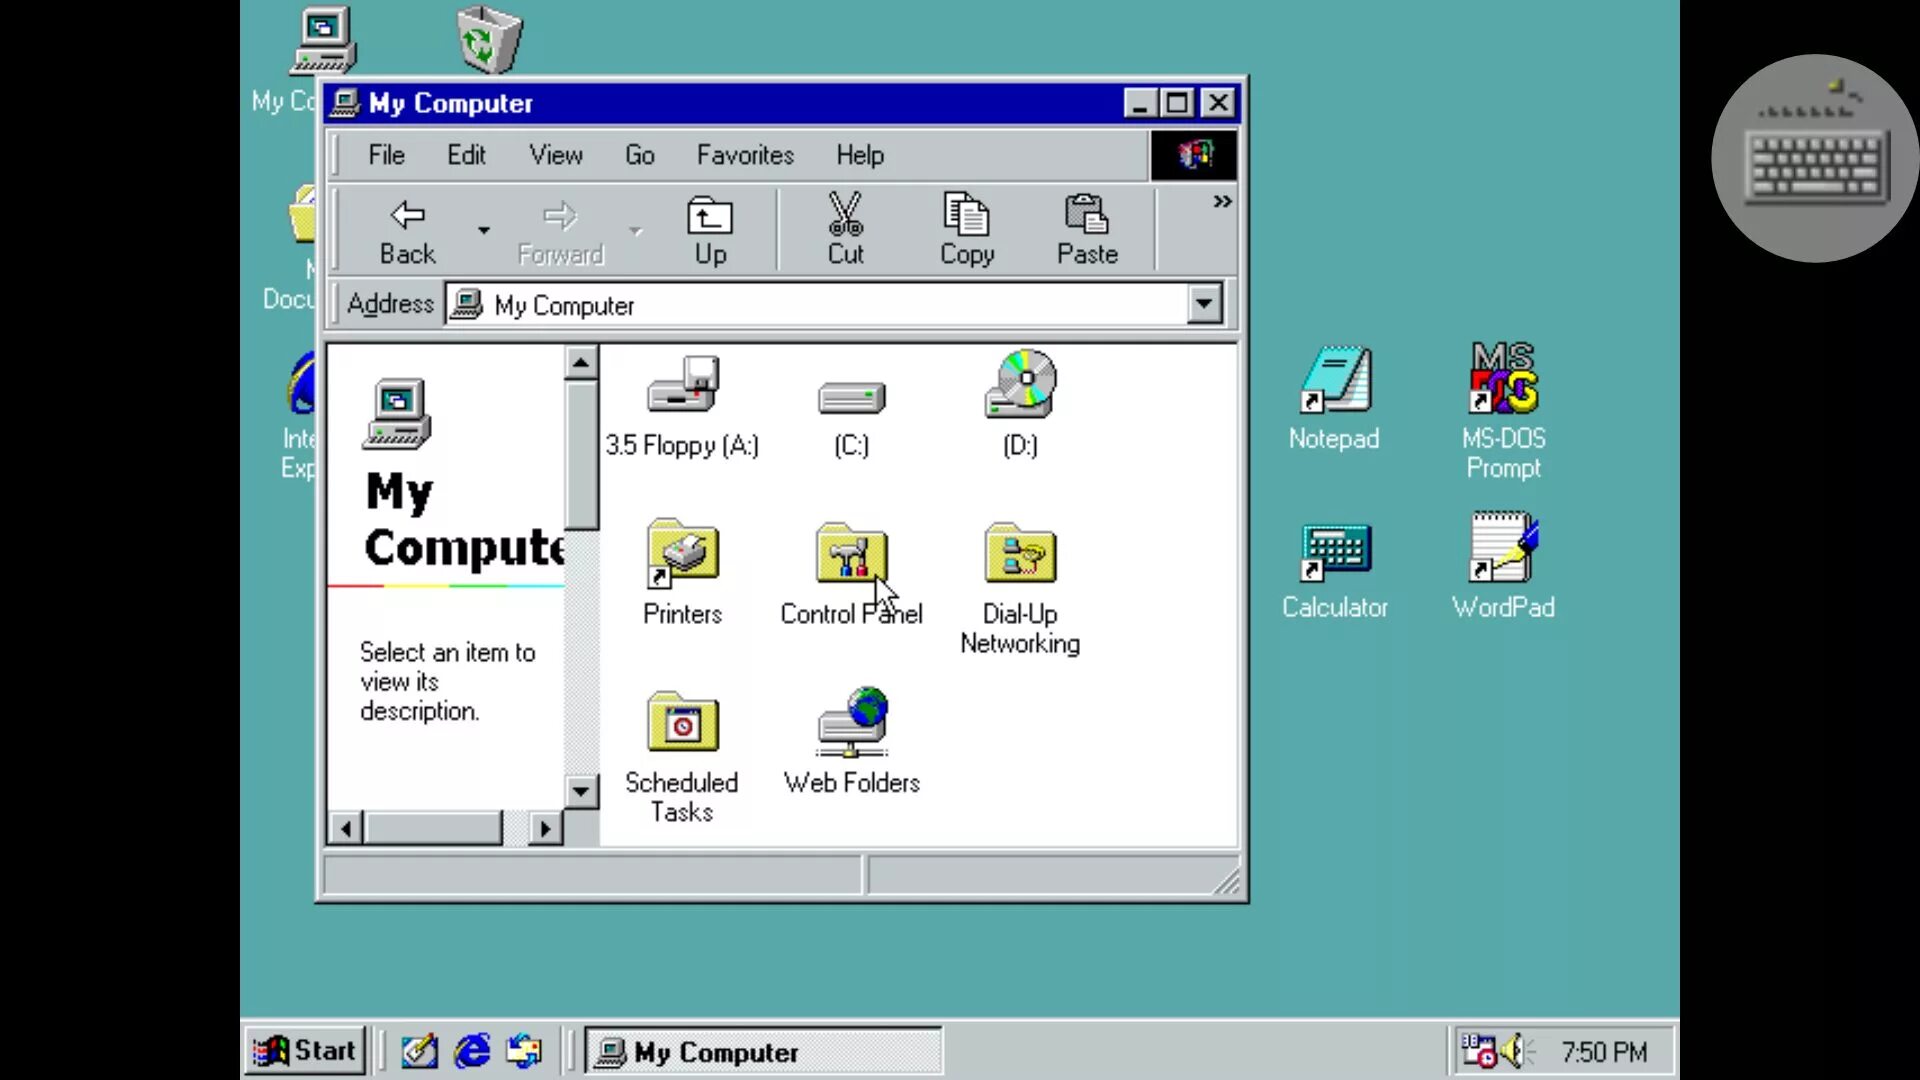Click the Start button
This screenshot has height=1080, width=1920.
tap(306, 1051)
